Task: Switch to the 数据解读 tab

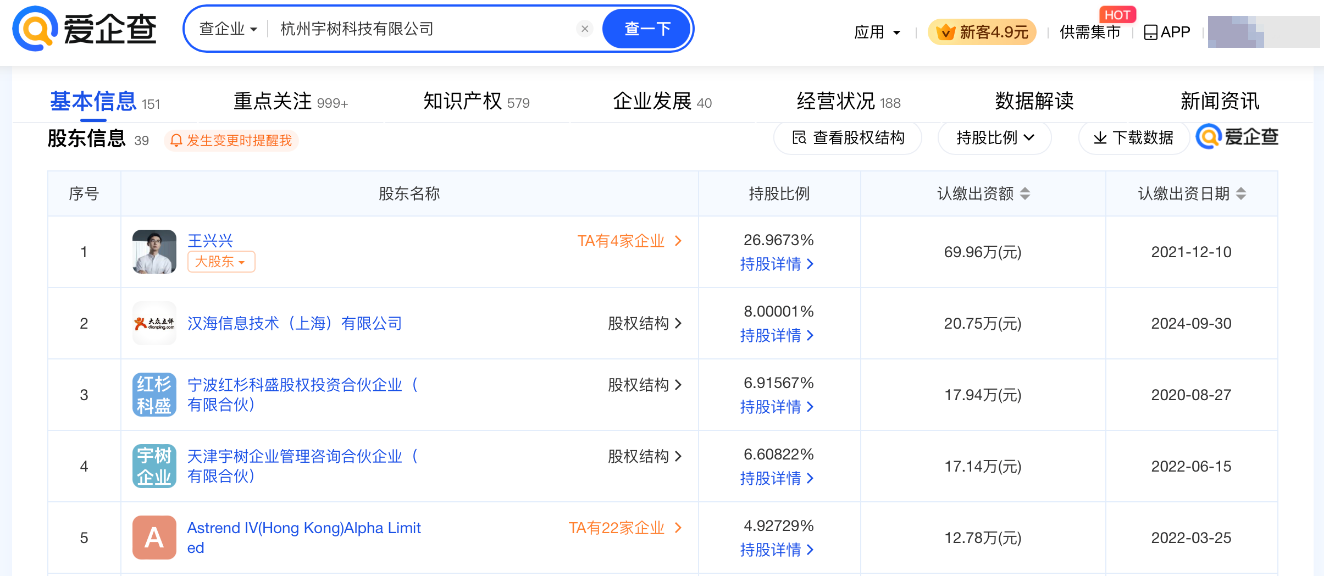Action: coord(1034,102)
